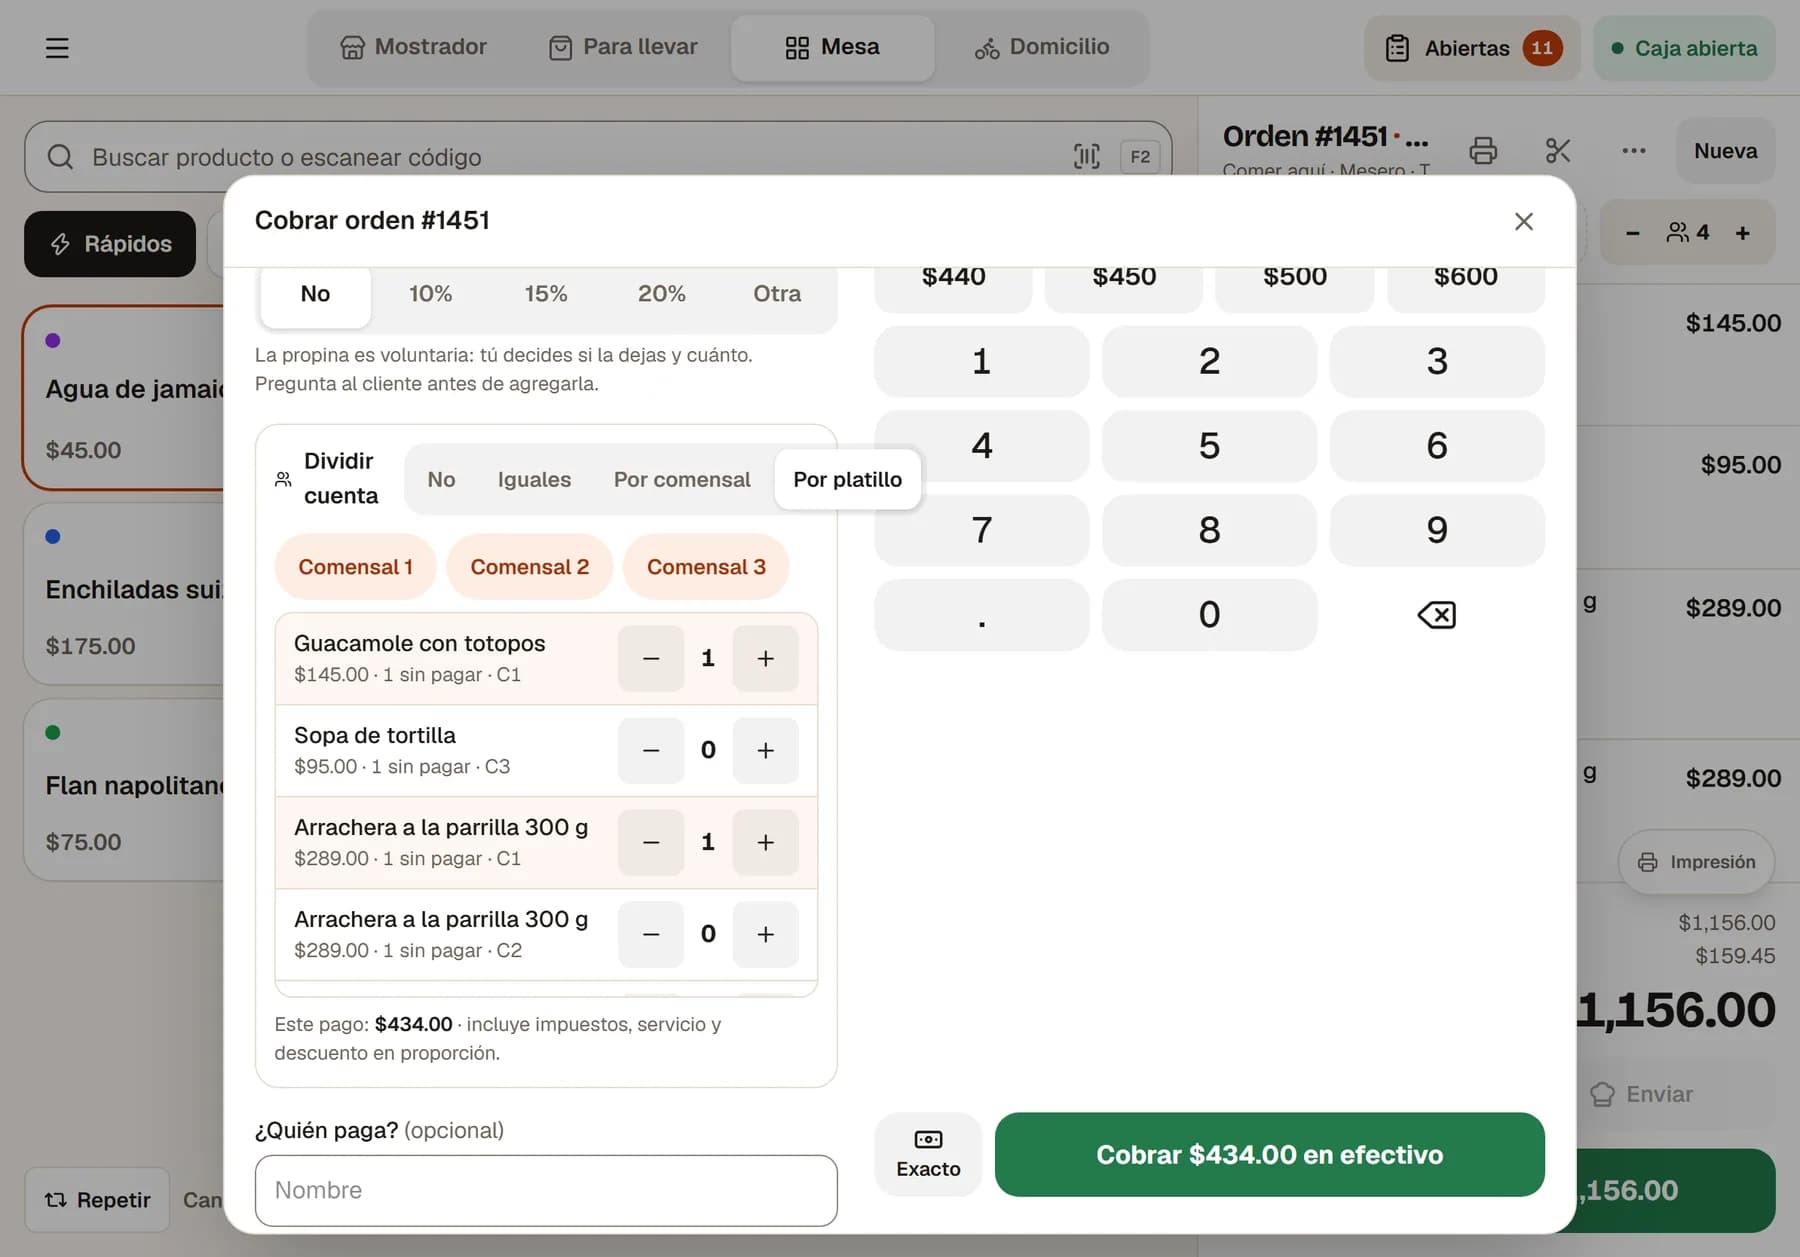Tap keypad digit 5
Image resolution: width=1800 pixels, height=1257 pixels.
pos(1209,446)
